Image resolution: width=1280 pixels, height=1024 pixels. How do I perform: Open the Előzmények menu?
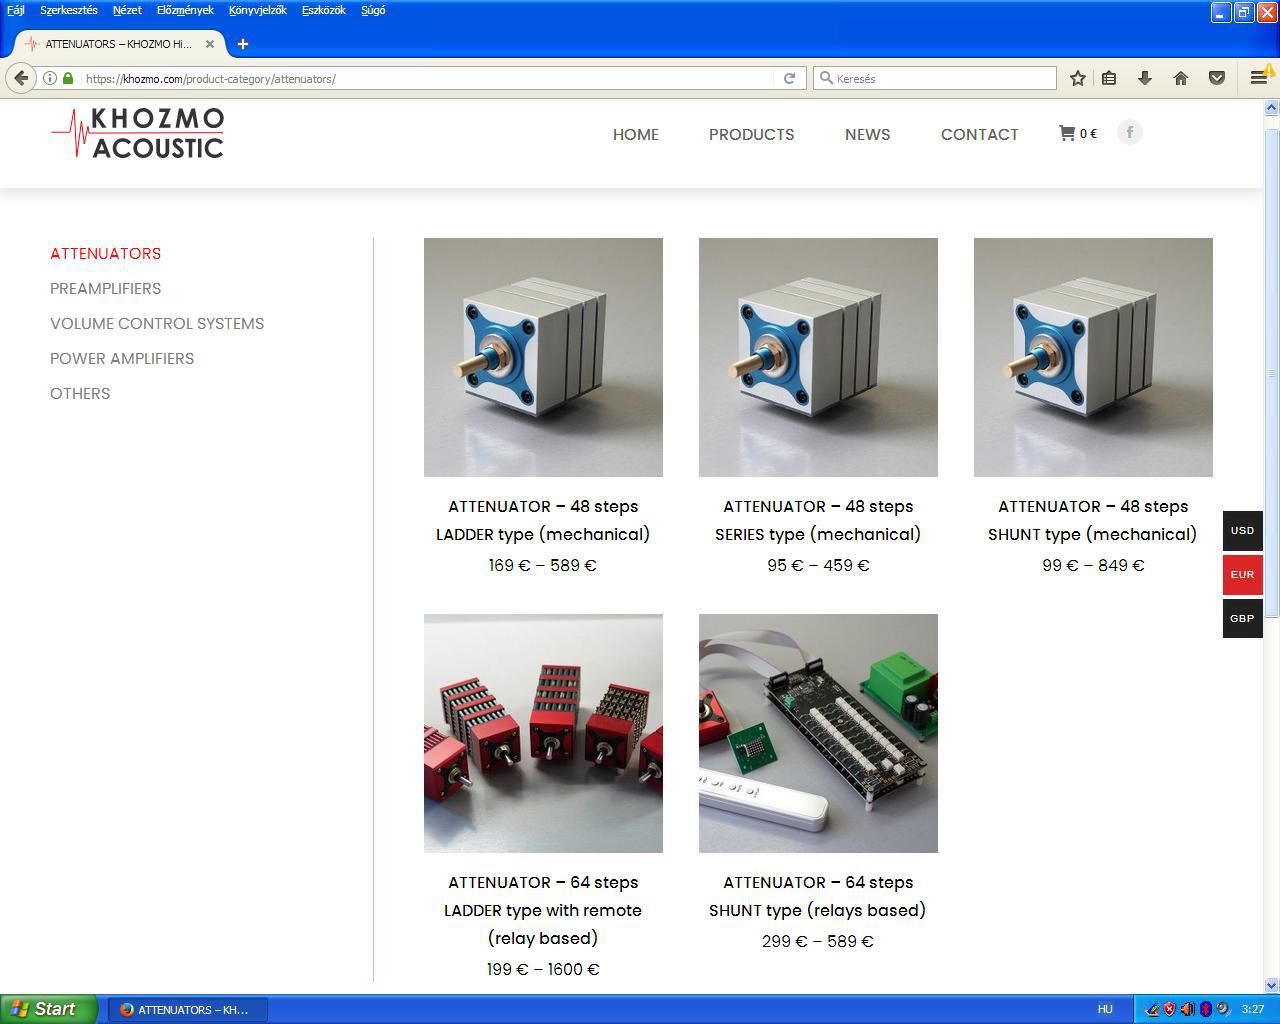(185, 10)
